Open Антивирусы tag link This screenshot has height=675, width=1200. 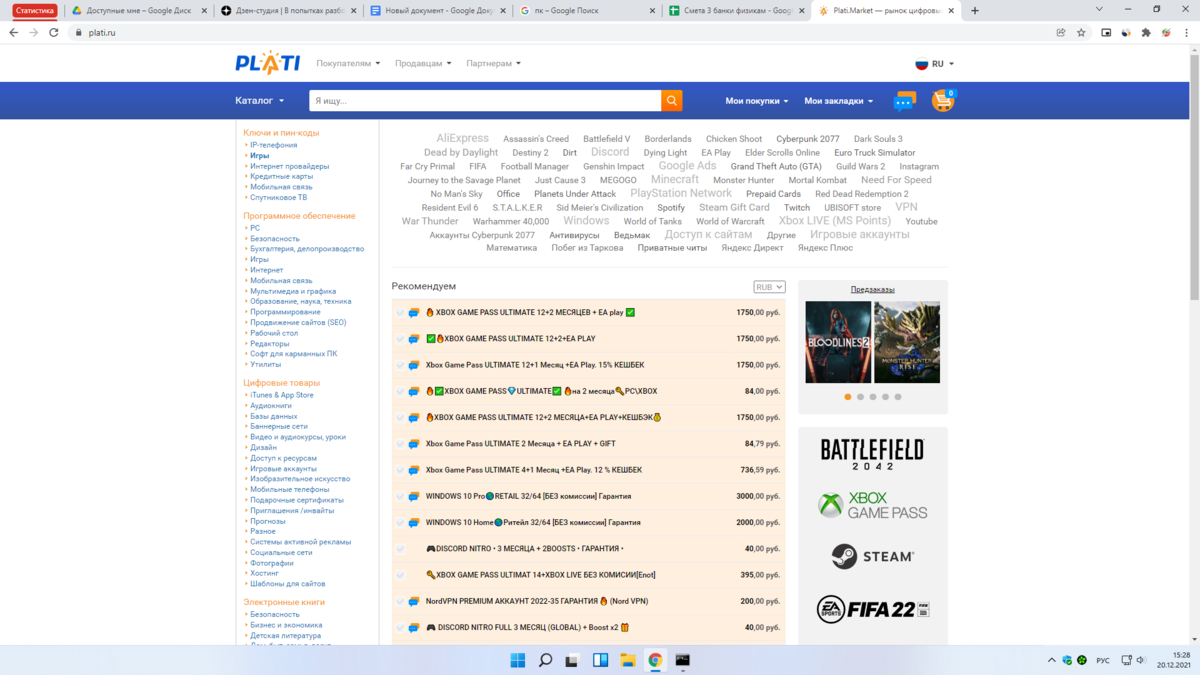click(574, 235)
